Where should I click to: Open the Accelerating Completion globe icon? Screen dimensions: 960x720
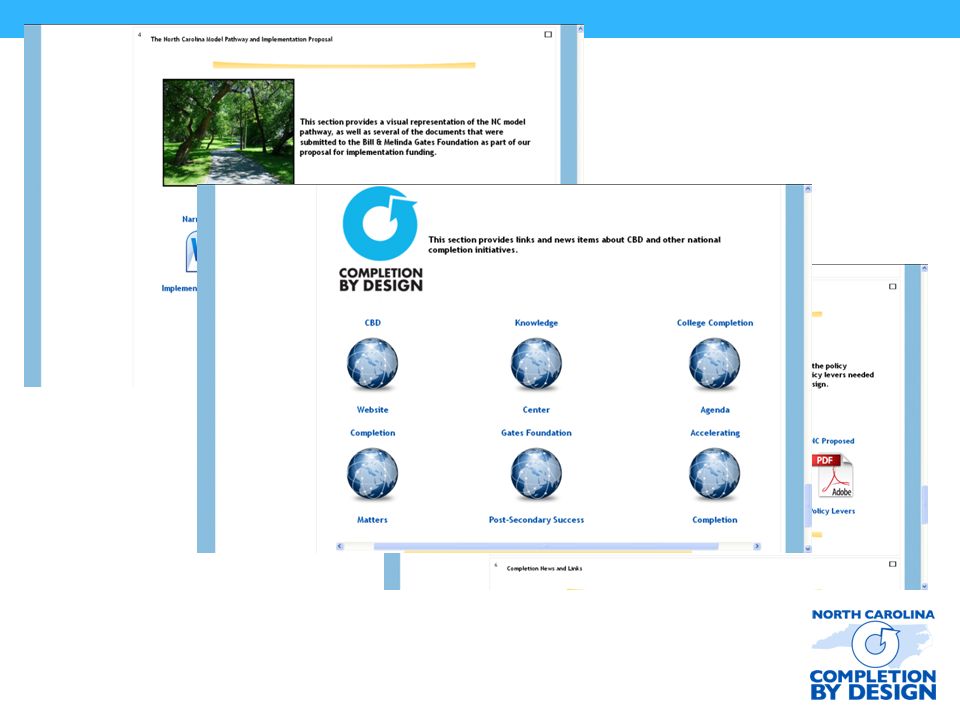click(x=714, y=474)
